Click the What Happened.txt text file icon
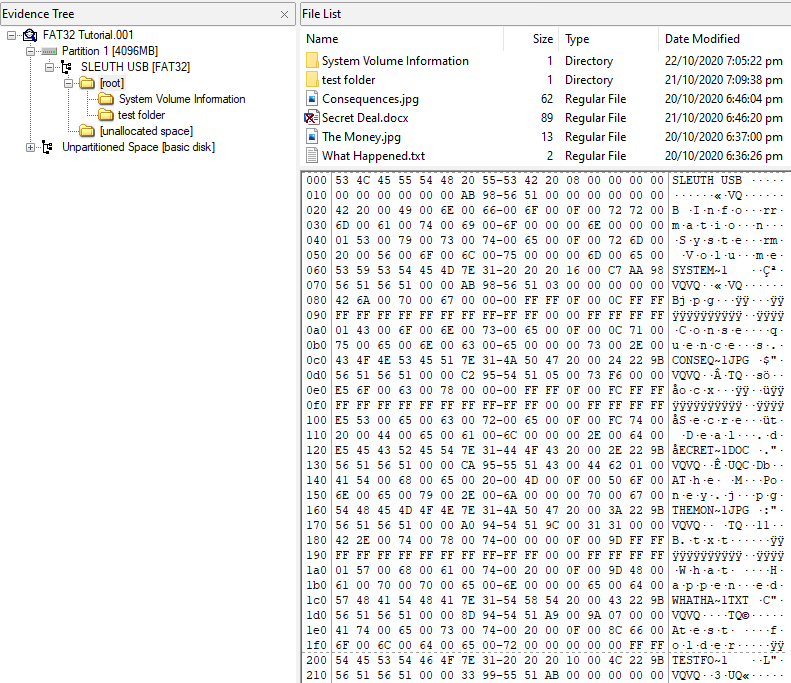 tap(312, 156)
